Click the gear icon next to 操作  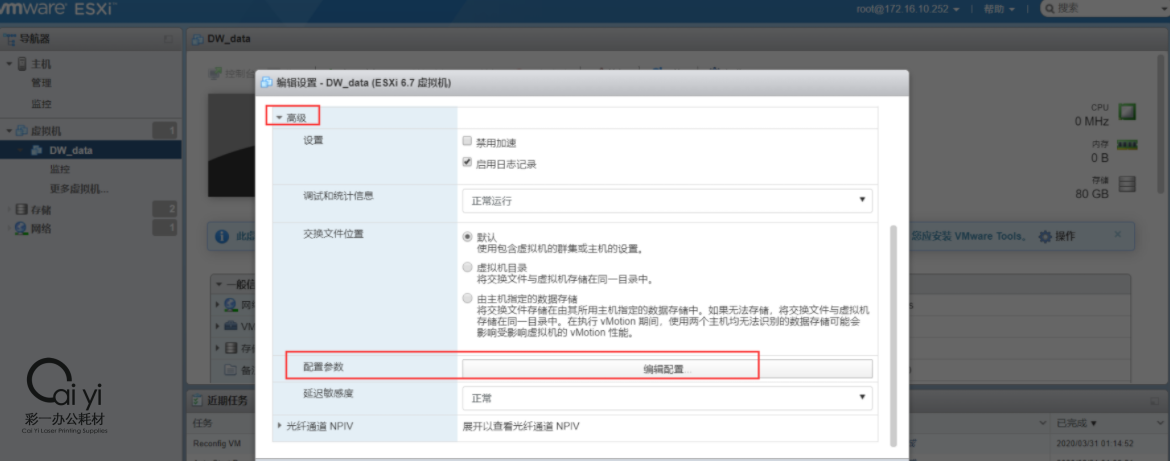point(1045,237)
